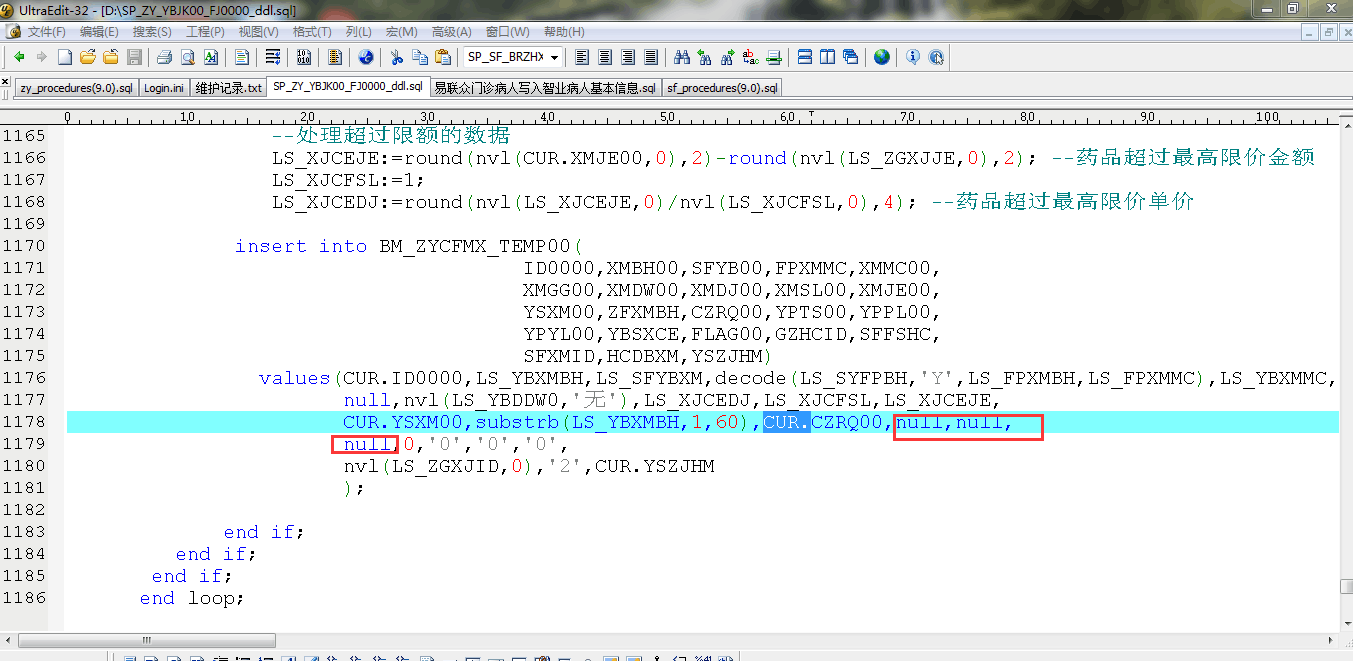Cut selection with the scissors icon
1353x661 pixels.
397,57
